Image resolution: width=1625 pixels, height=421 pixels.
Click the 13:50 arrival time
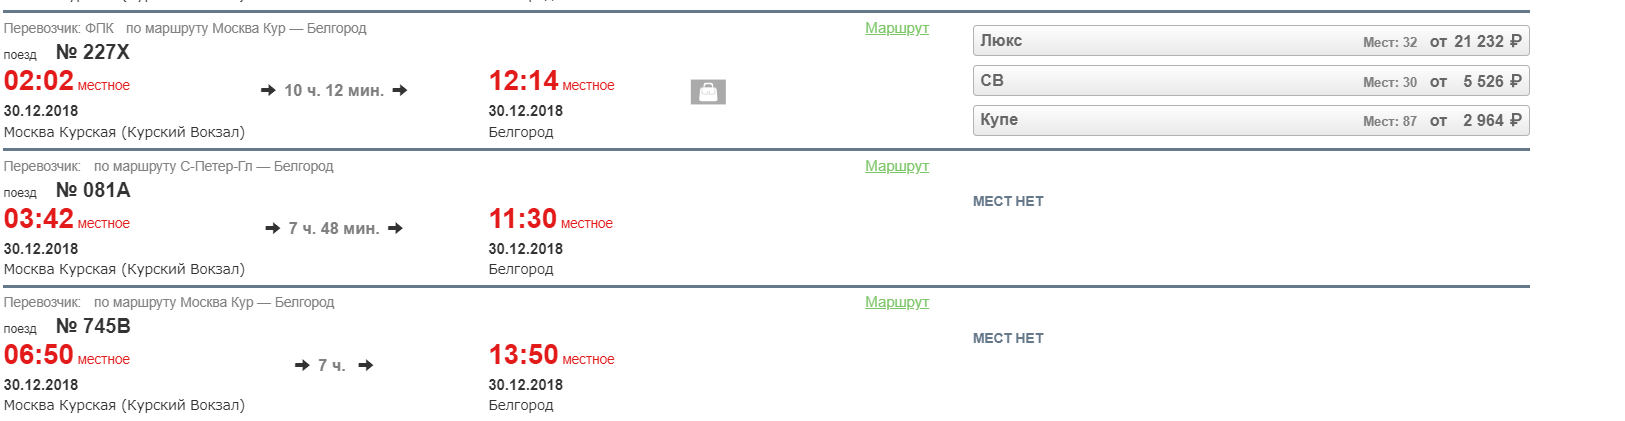[523, 355]
